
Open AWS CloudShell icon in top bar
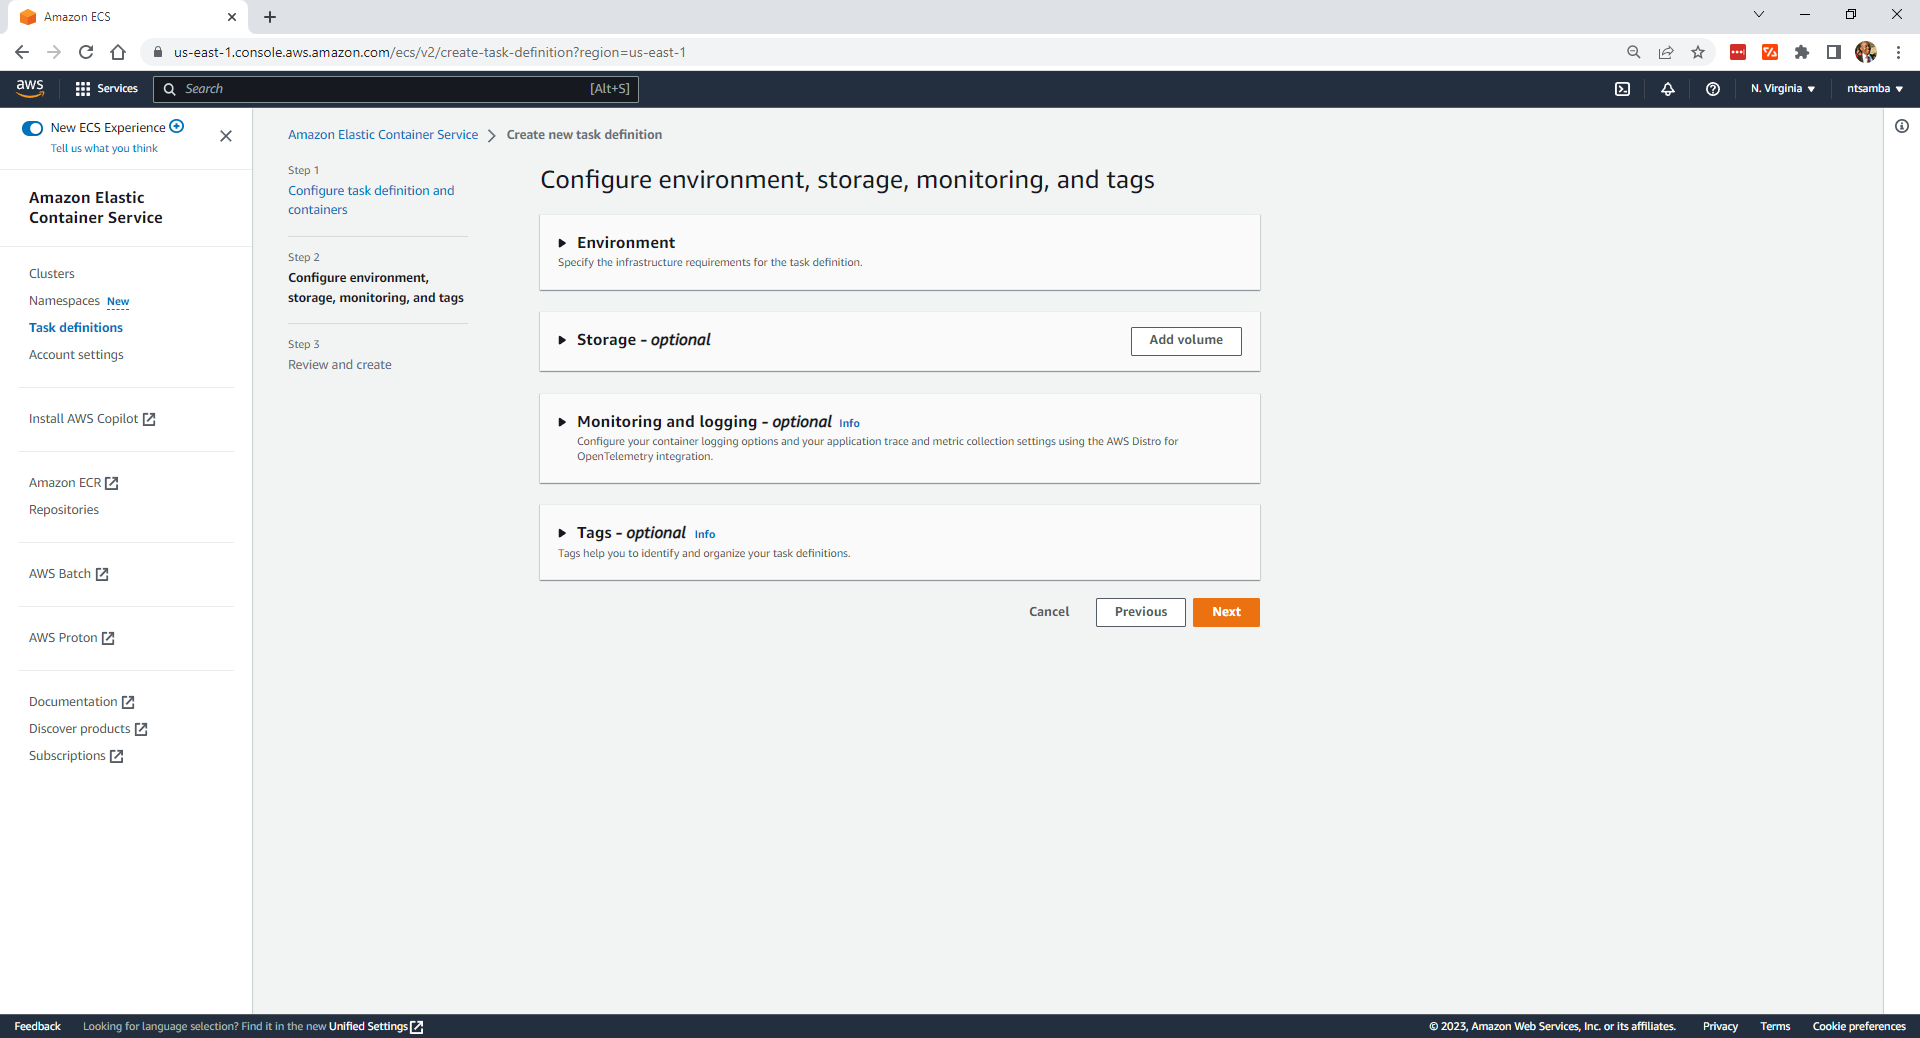pos(1622,89)
